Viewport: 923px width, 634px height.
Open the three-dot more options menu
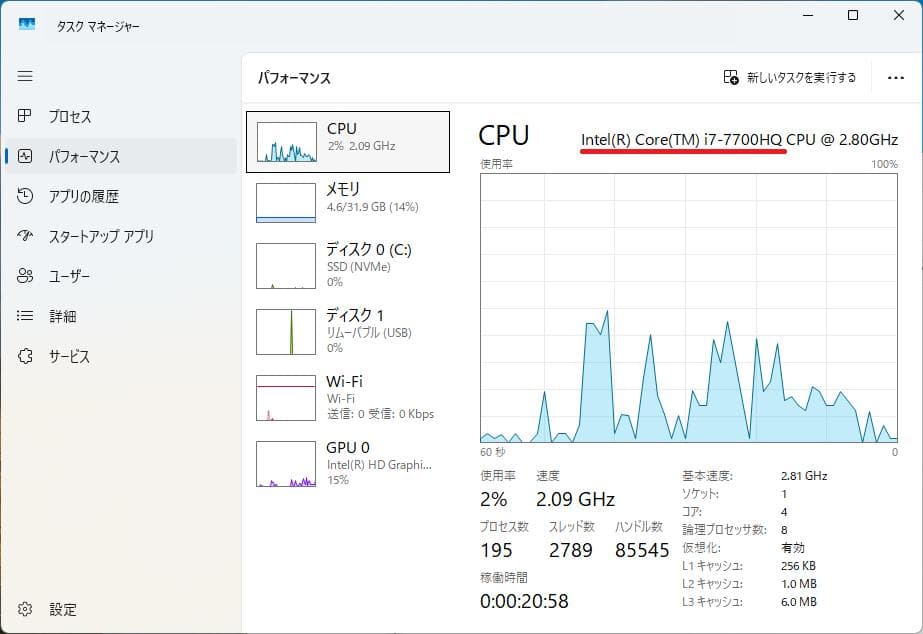tap(898, 77)
